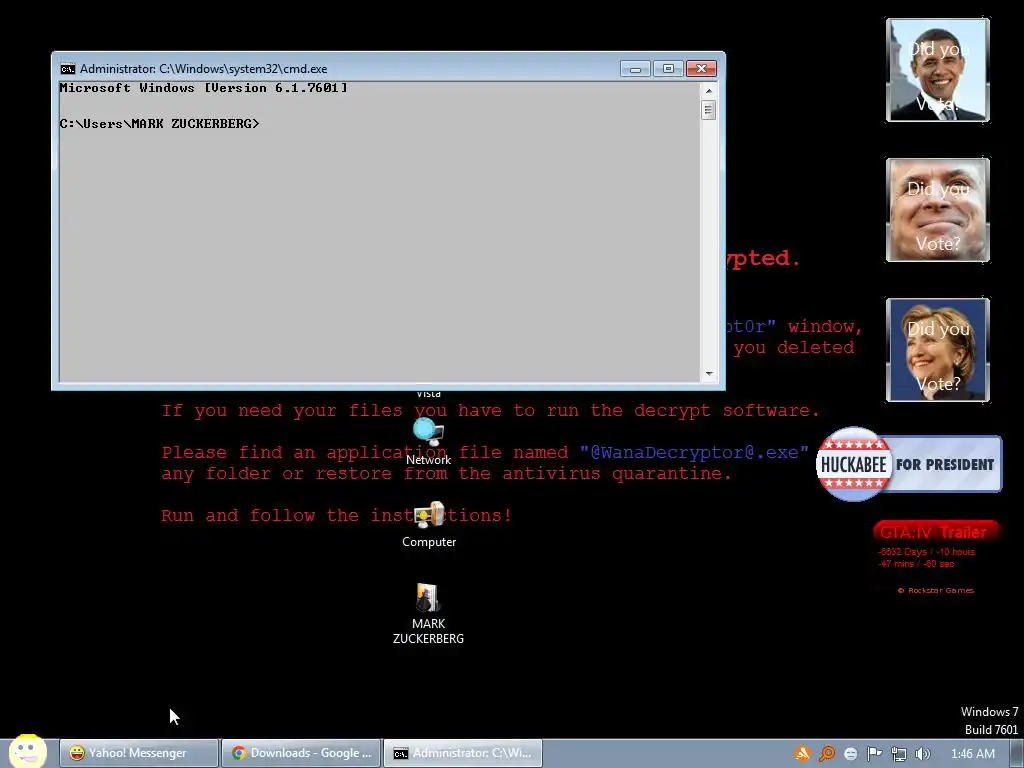Click the 'Microsoft Windows [Version 6.1.7601]' text
1024x768 pixels.
[x=203, y=88]
